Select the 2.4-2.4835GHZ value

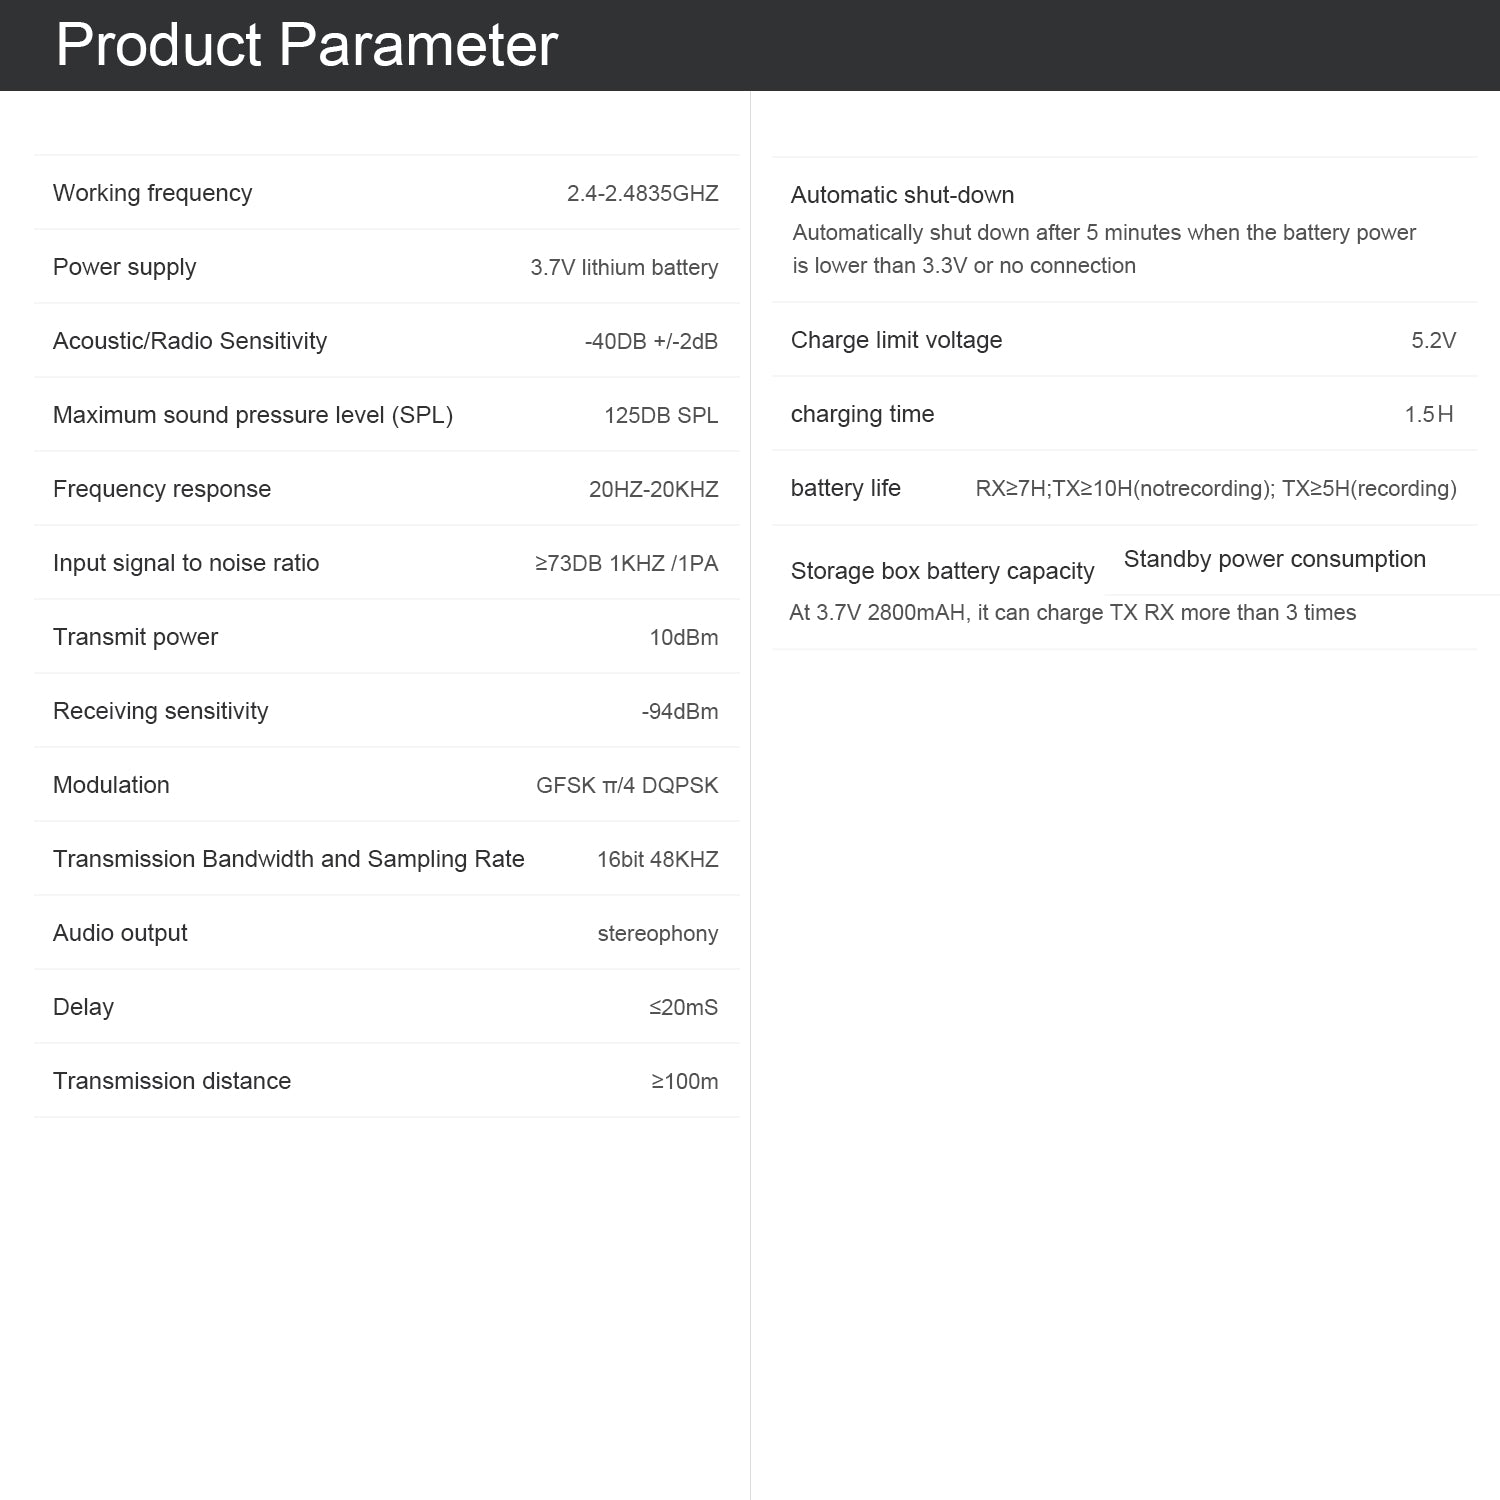[x=642, y=193]
